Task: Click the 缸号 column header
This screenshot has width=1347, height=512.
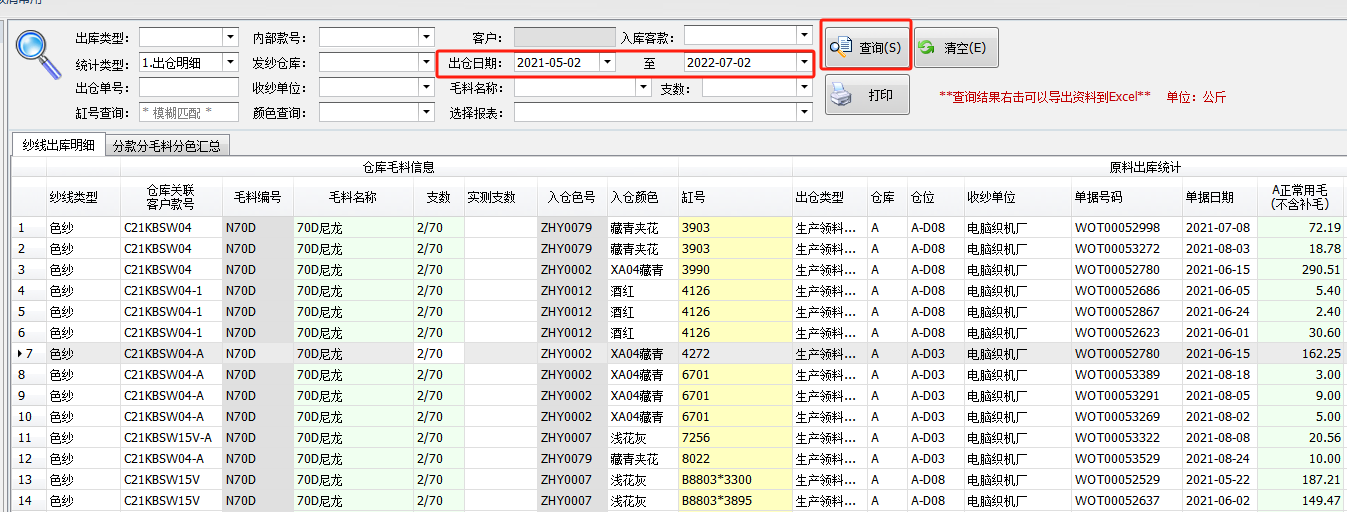Action: [x=735, y=197]
